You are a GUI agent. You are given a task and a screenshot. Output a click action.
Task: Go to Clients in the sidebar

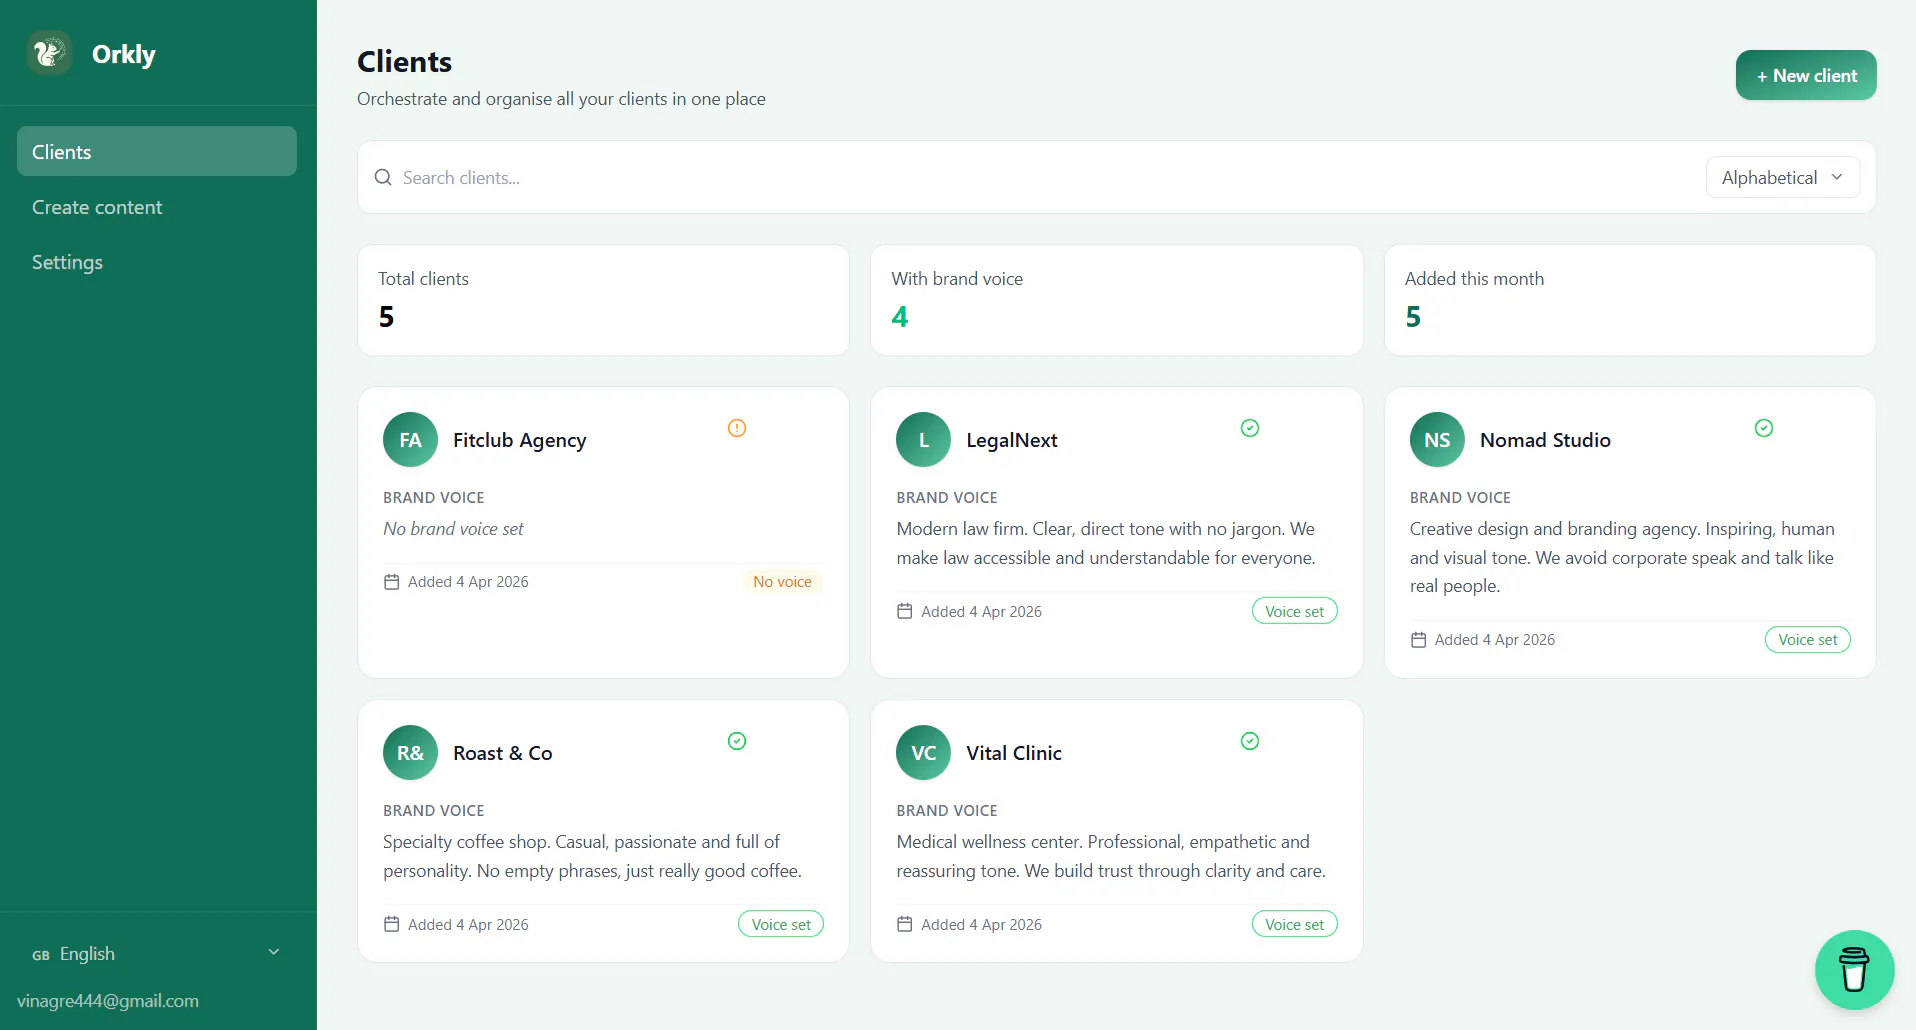[157, 151]
